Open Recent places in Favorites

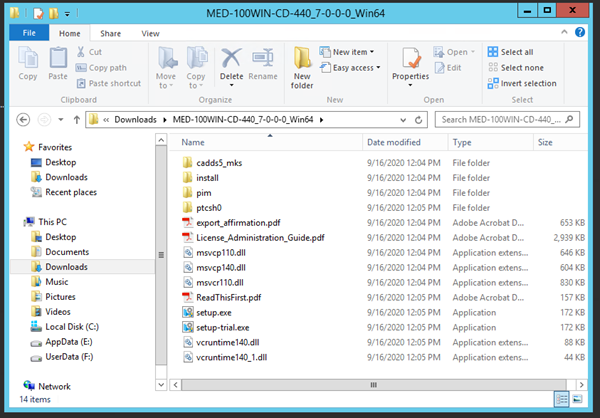pos(71,192)
